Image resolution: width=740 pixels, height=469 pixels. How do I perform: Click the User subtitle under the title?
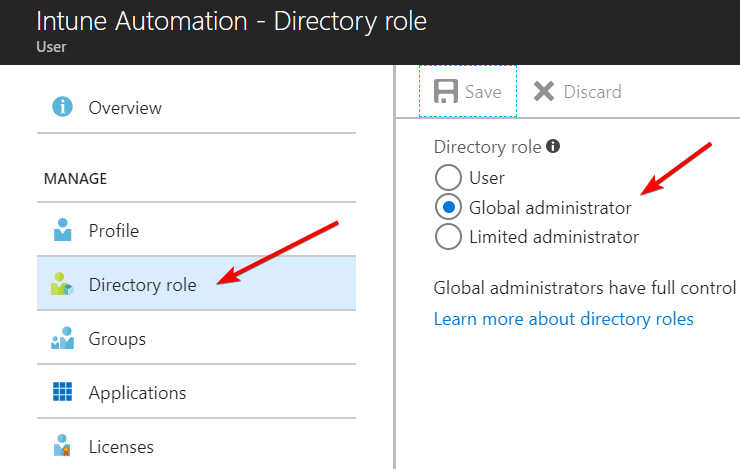pyautogui.click(x=51, y=47)
